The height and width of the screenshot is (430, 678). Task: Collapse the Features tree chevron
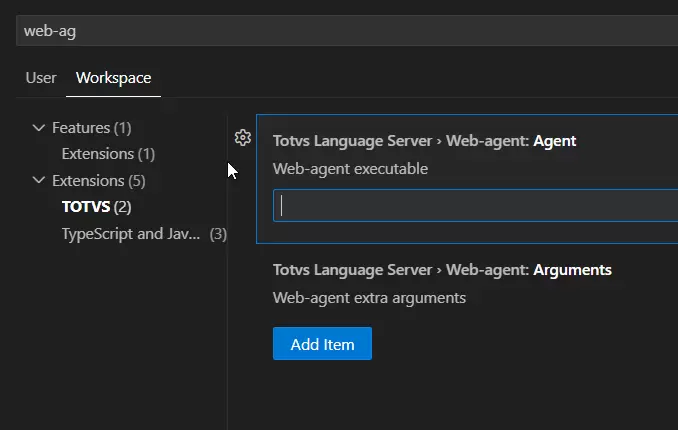pyautogui.click(x=39, y=128)
